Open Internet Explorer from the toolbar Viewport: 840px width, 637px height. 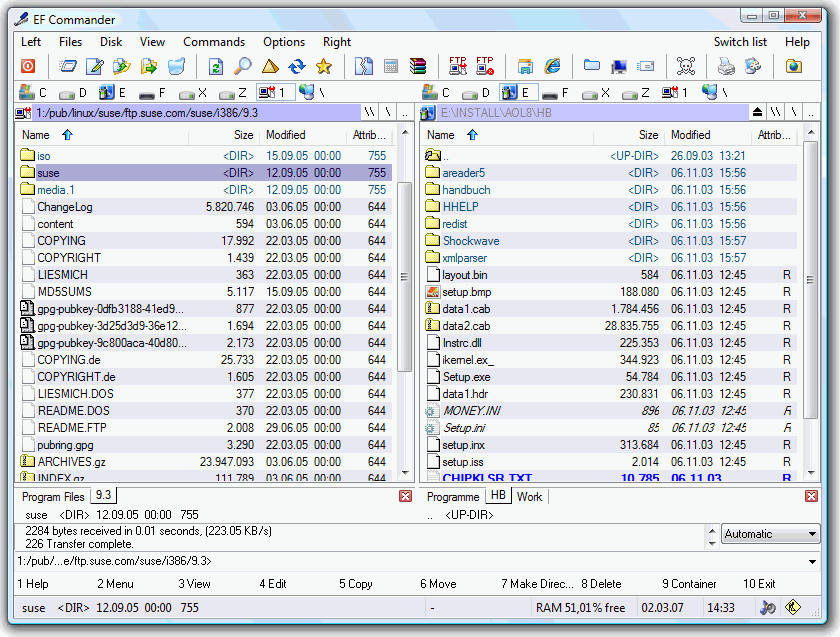551,66
